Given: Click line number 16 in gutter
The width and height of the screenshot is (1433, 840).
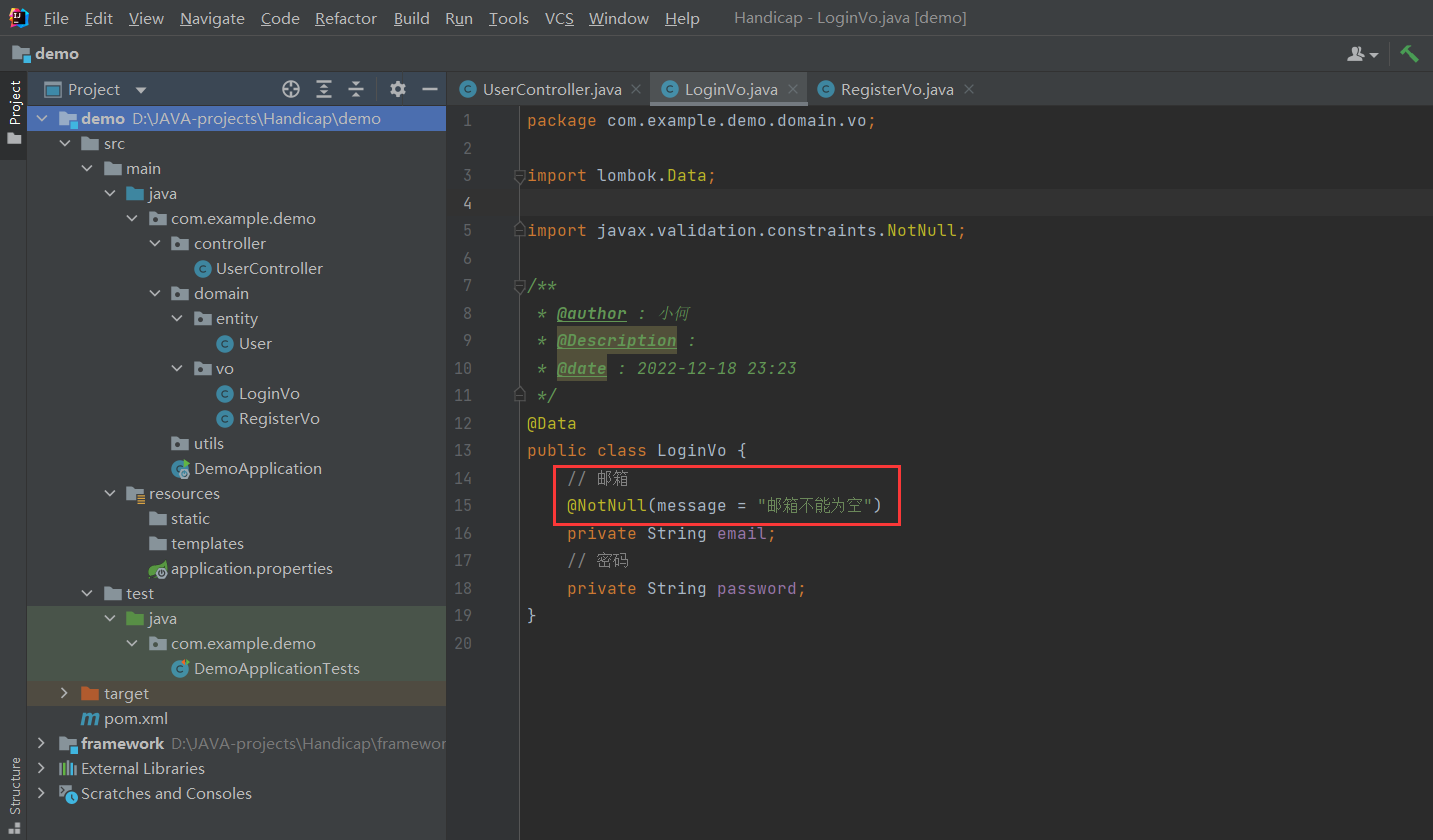Looking at the screenshot, I should 462,533.
